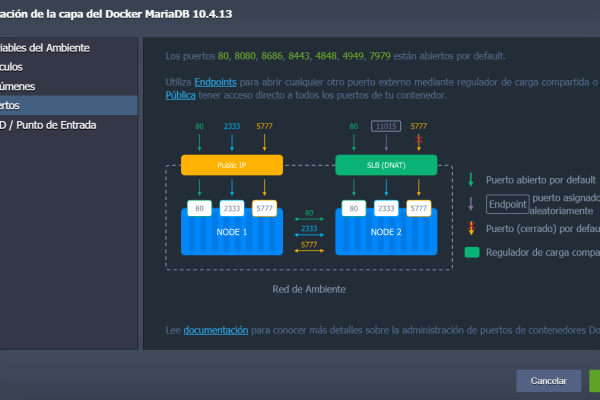Click port 5777 box on NODE 2
The image size is (600, 400).
419,208
